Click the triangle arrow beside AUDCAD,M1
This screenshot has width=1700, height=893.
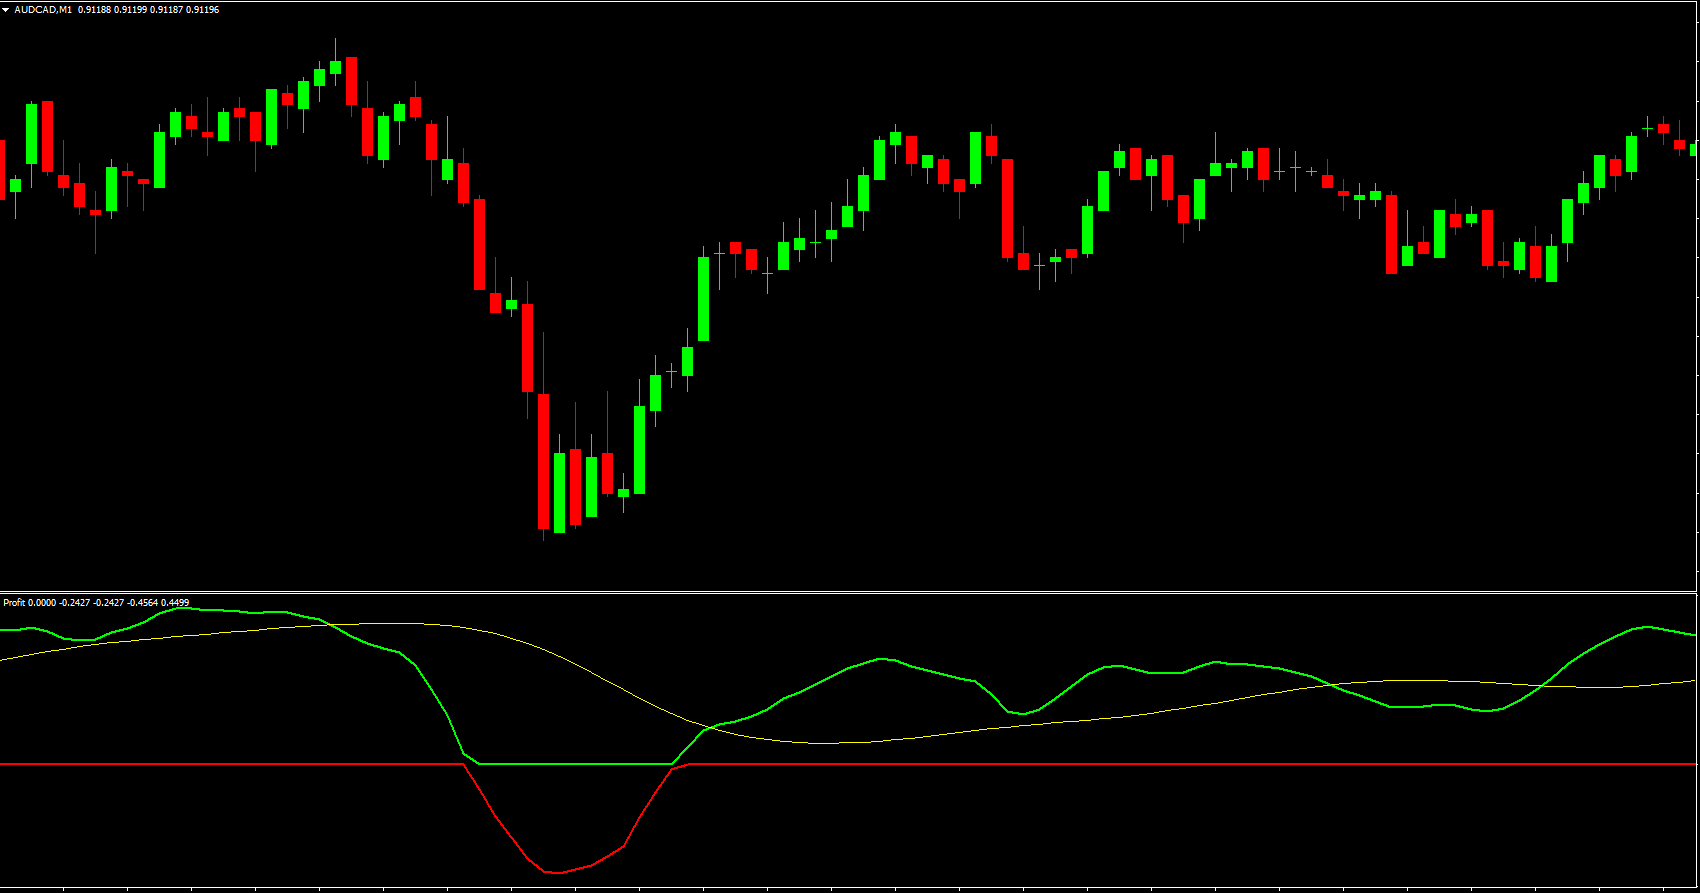(6, 10)
